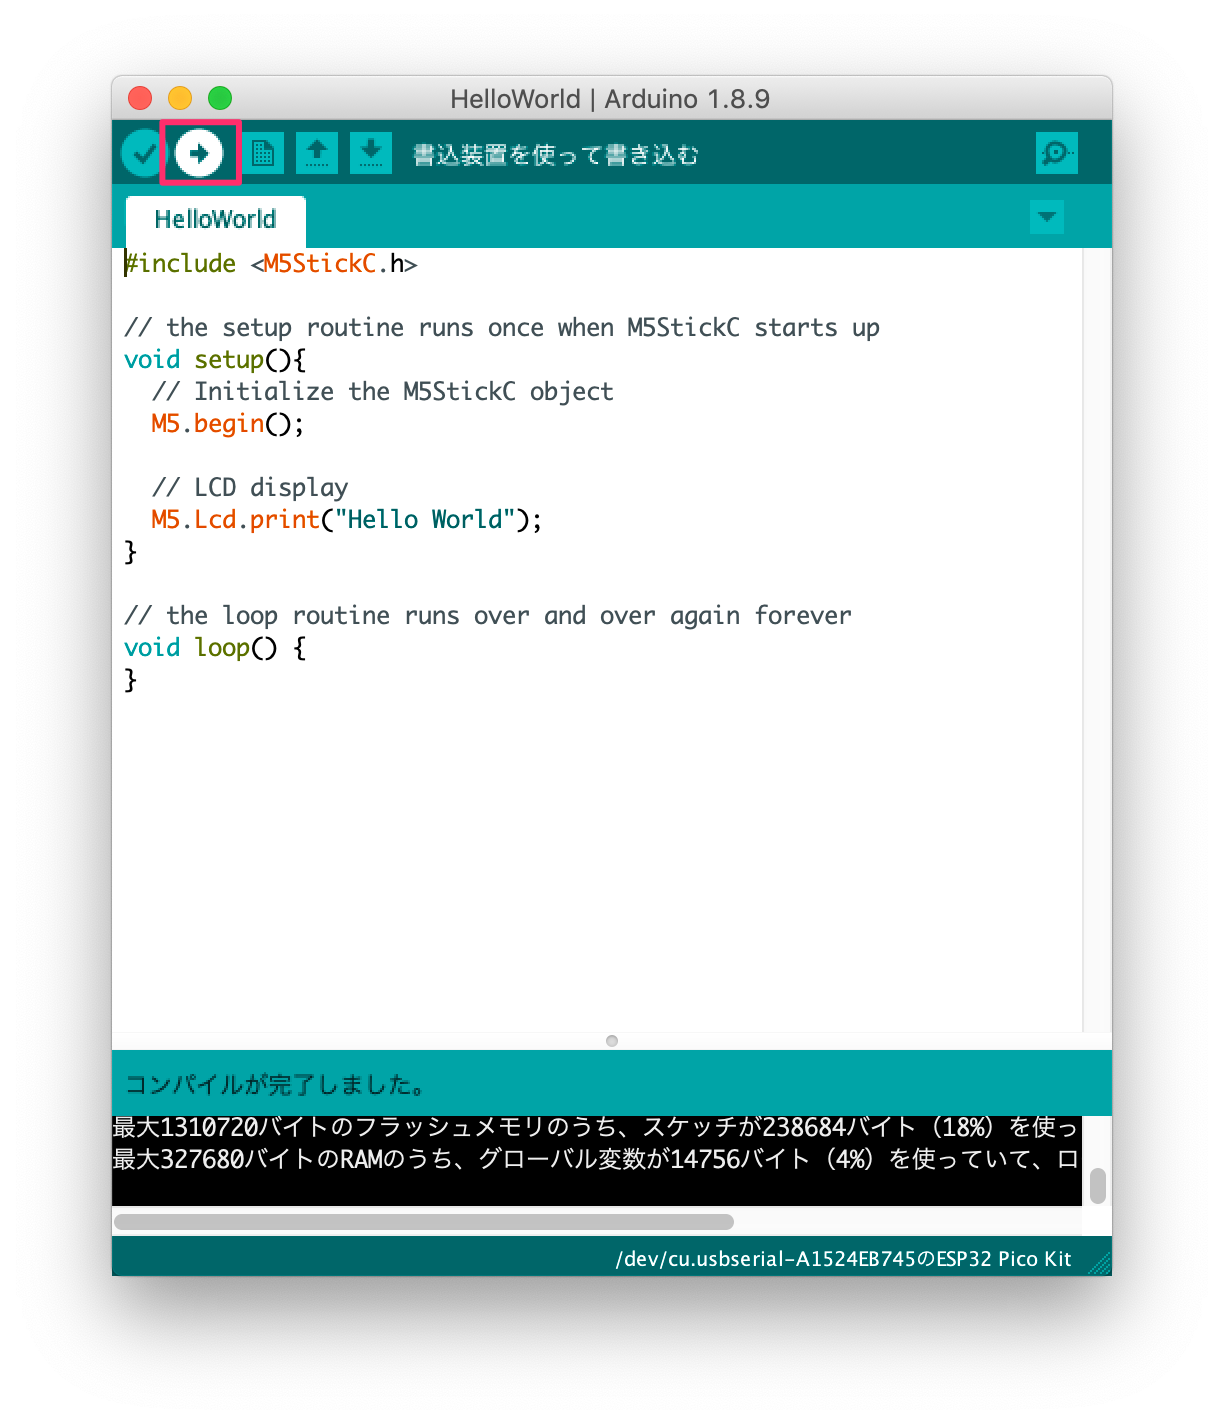Expand the tab dropdown menu arrow
Image resolution: width=1224 pixels, height=1424 pixels.
[x=1047, y=217]
